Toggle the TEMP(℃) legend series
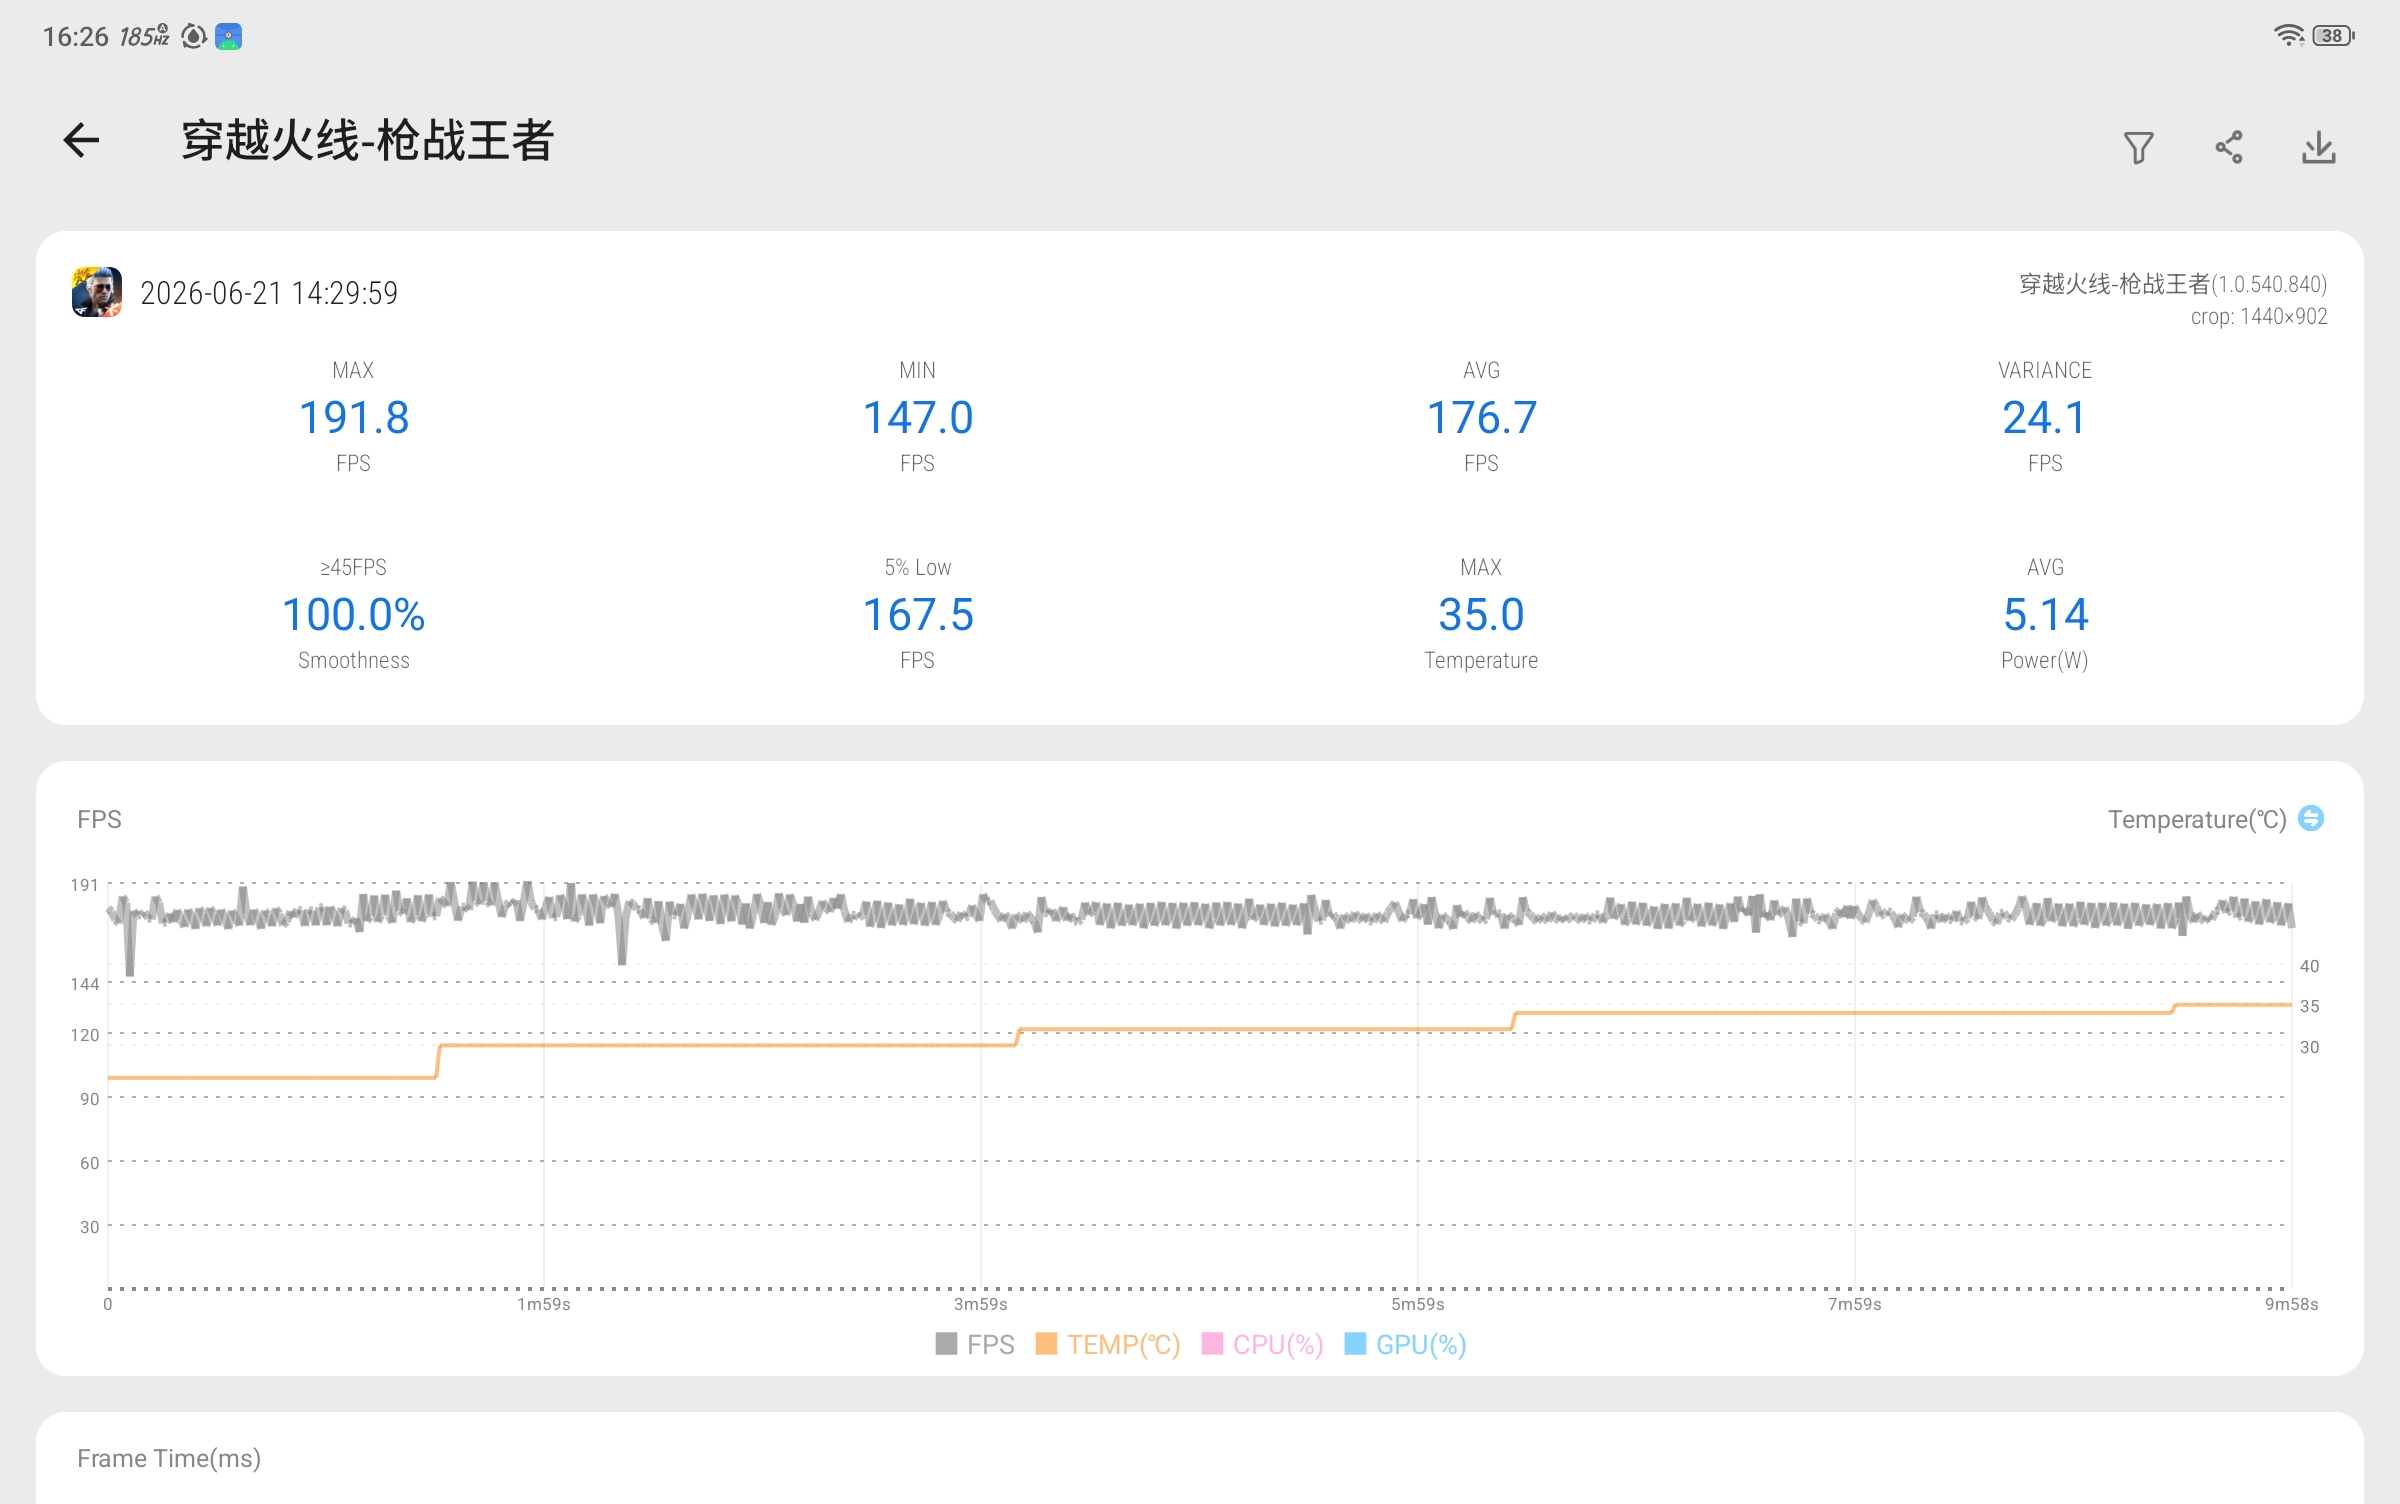The width and height of the screenshot is (2400, 1504). 1108,1344
